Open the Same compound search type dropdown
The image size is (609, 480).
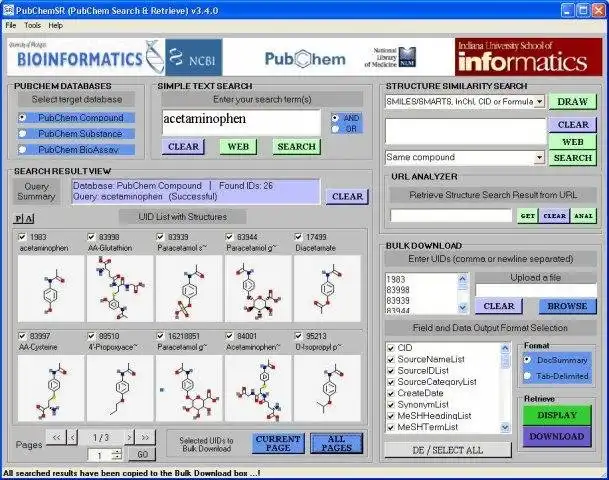pyautogui.click(x=539, y=158)
